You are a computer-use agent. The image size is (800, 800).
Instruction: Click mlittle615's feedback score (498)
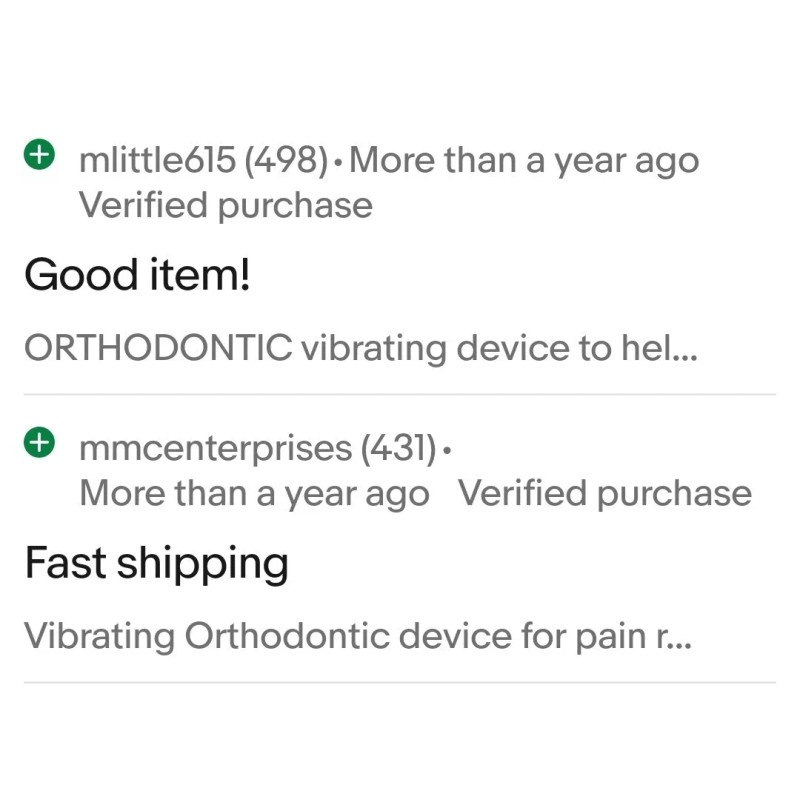pos(287,160)
